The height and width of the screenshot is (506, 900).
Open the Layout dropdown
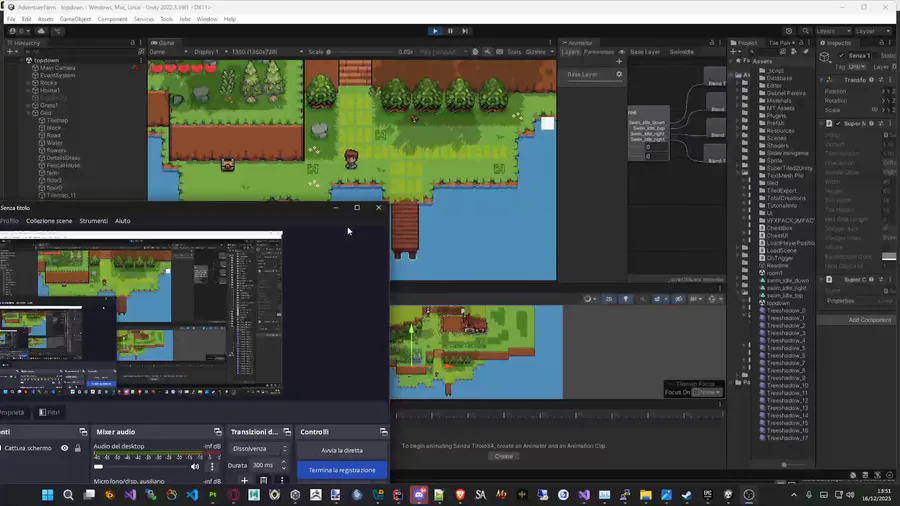pos(872,31)
